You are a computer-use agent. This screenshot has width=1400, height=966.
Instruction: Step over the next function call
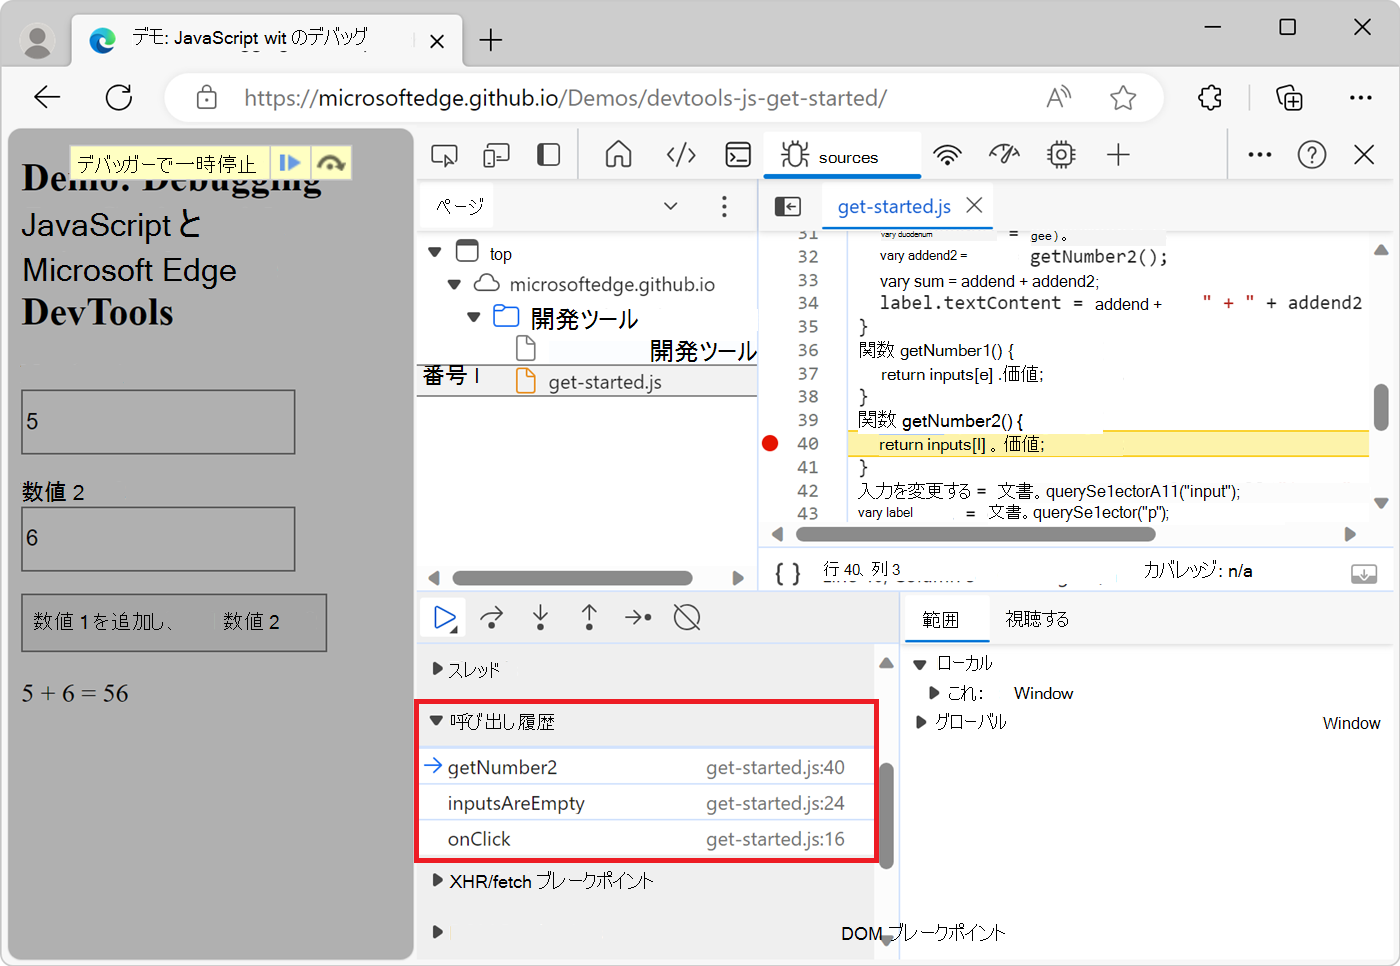point(491,617)
